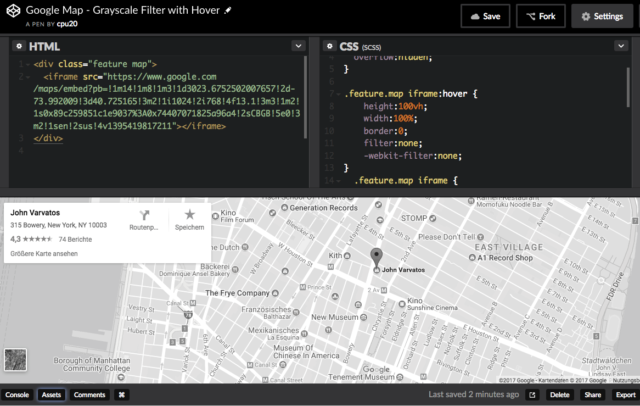
Task: Share this pen
Action: [593, 395]
